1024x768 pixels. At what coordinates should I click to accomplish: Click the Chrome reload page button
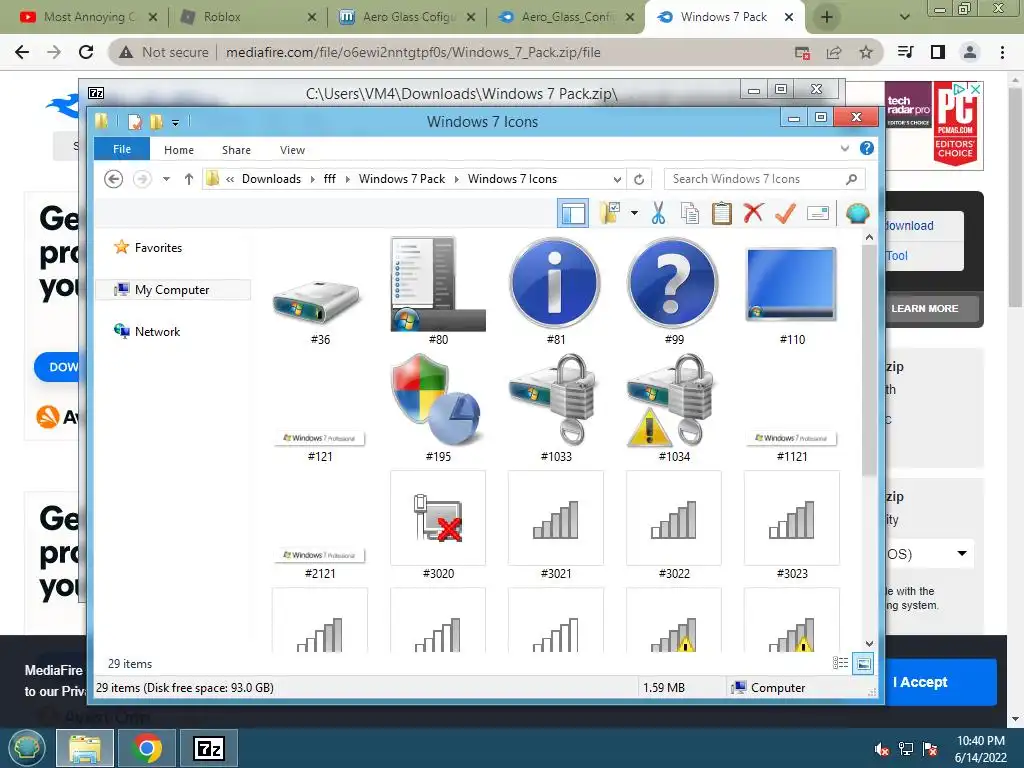point(86,52)
